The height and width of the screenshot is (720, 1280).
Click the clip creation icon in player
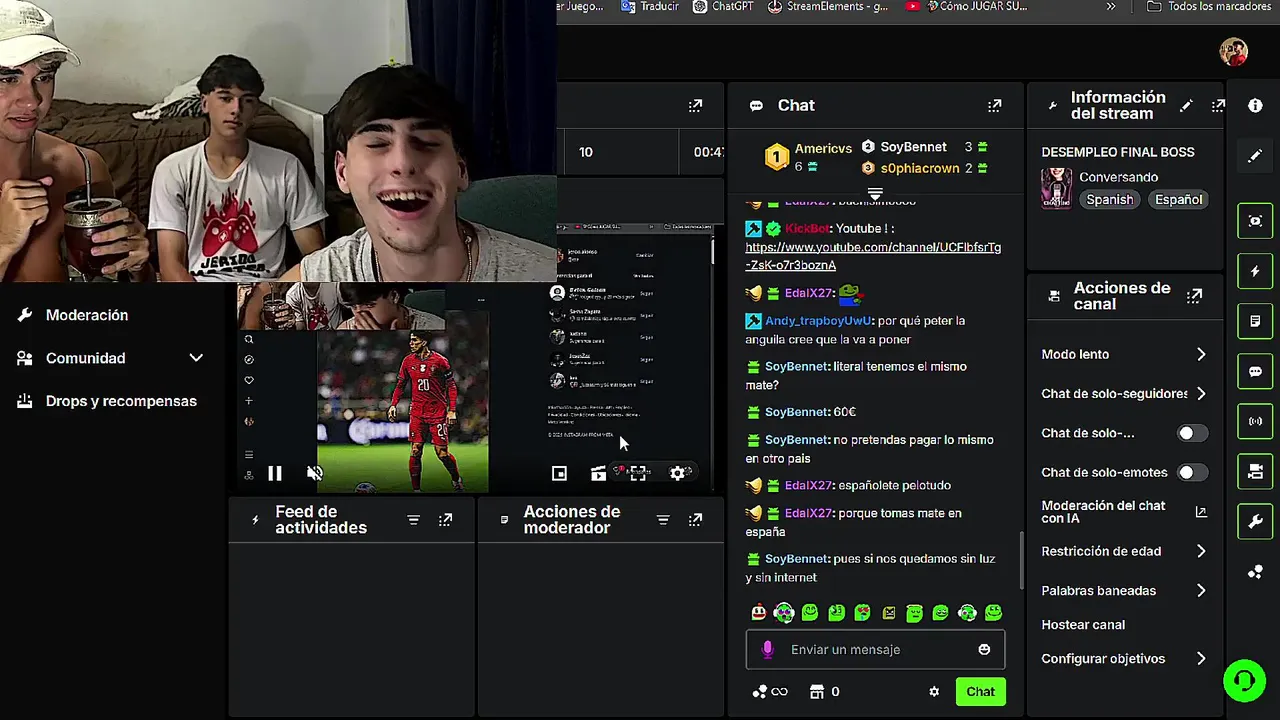pos(598,474)
